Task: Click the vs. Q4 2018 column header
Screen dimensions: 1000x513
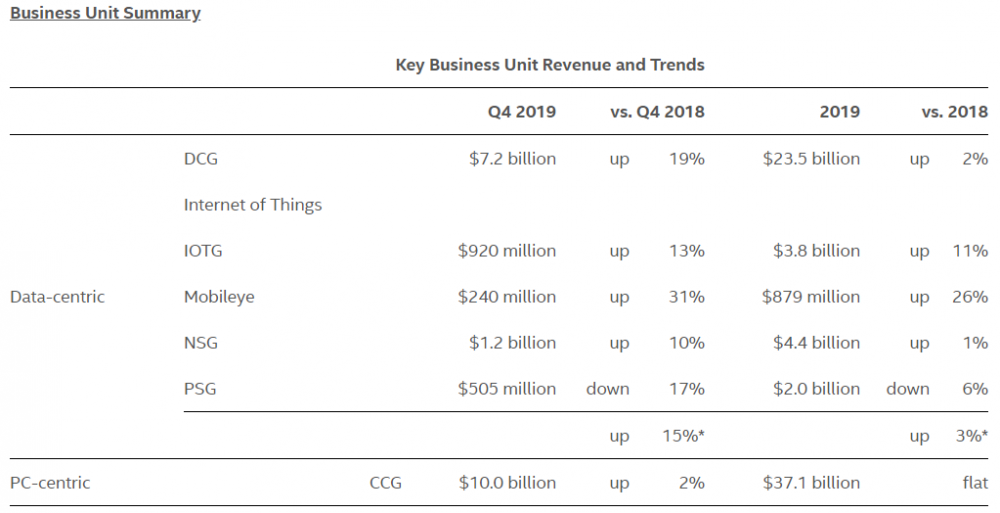Action: pyautogui.click(x=657, y=112)
